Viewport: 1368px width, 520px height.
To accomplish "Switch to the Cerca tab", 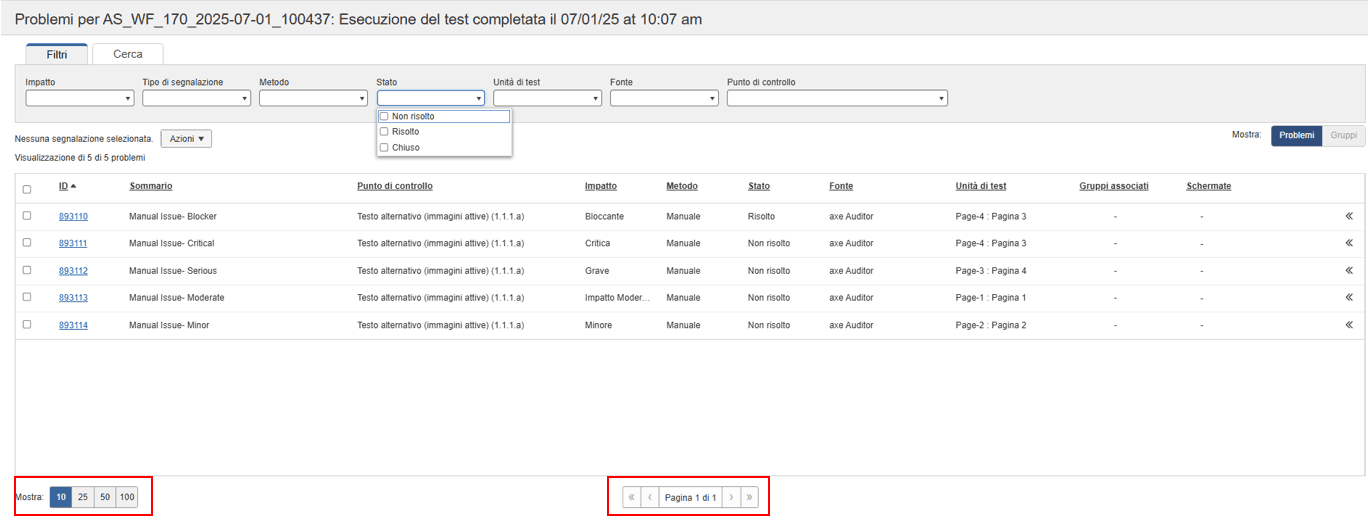I will [127, 54].
